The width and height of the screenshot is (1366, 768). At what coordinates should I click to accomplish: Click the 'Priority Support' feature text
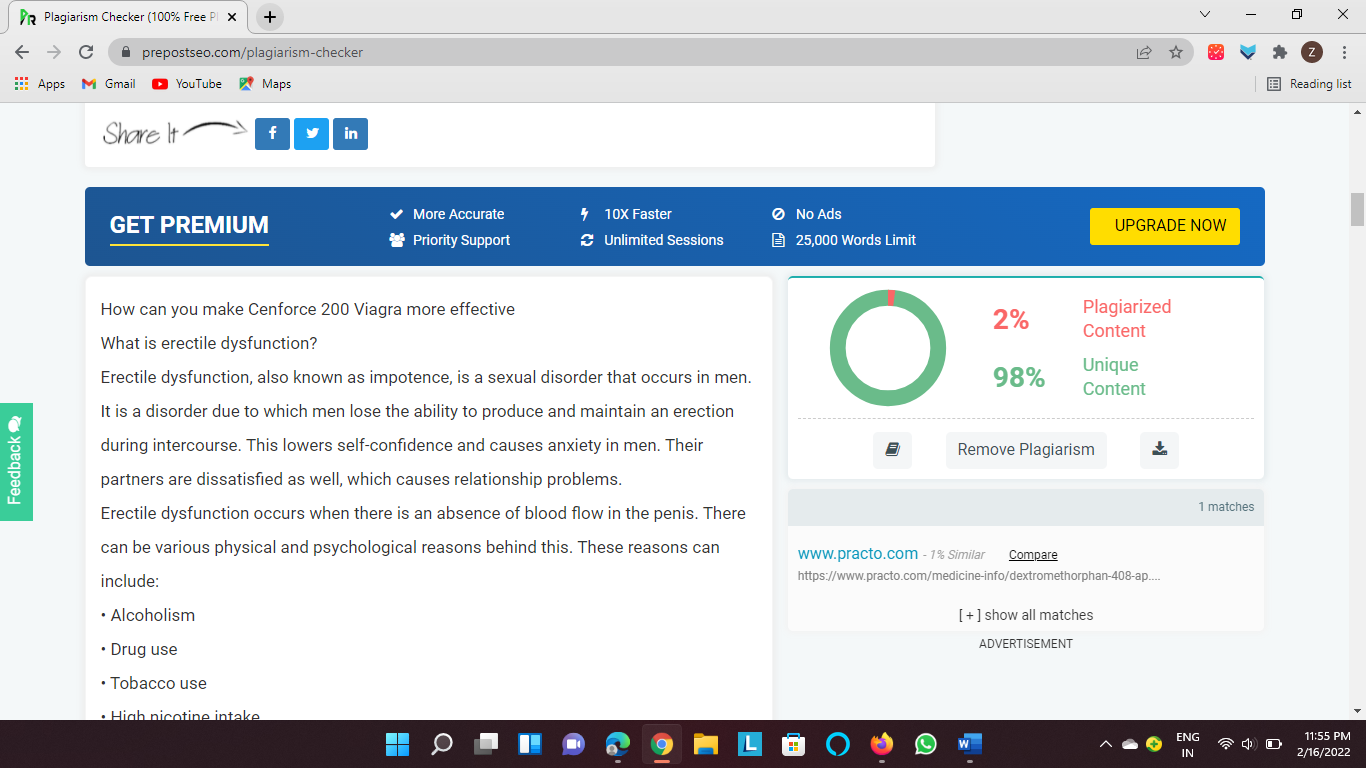(461, 240)
